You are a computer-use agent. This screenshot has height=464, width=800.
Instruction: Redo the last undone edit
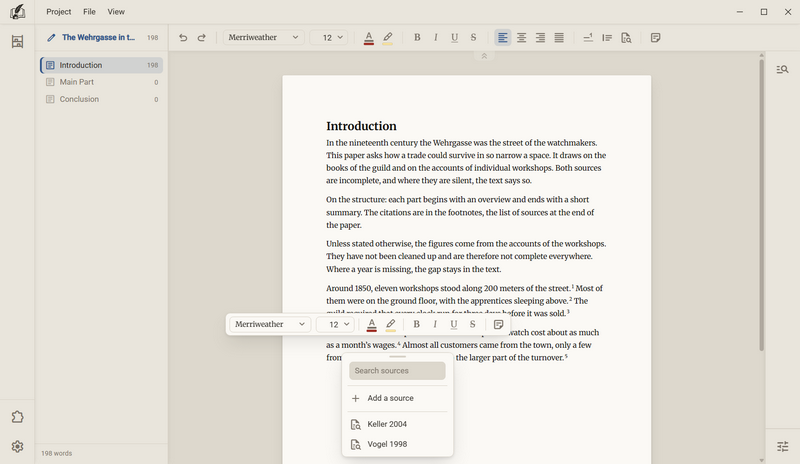point(202,38)
